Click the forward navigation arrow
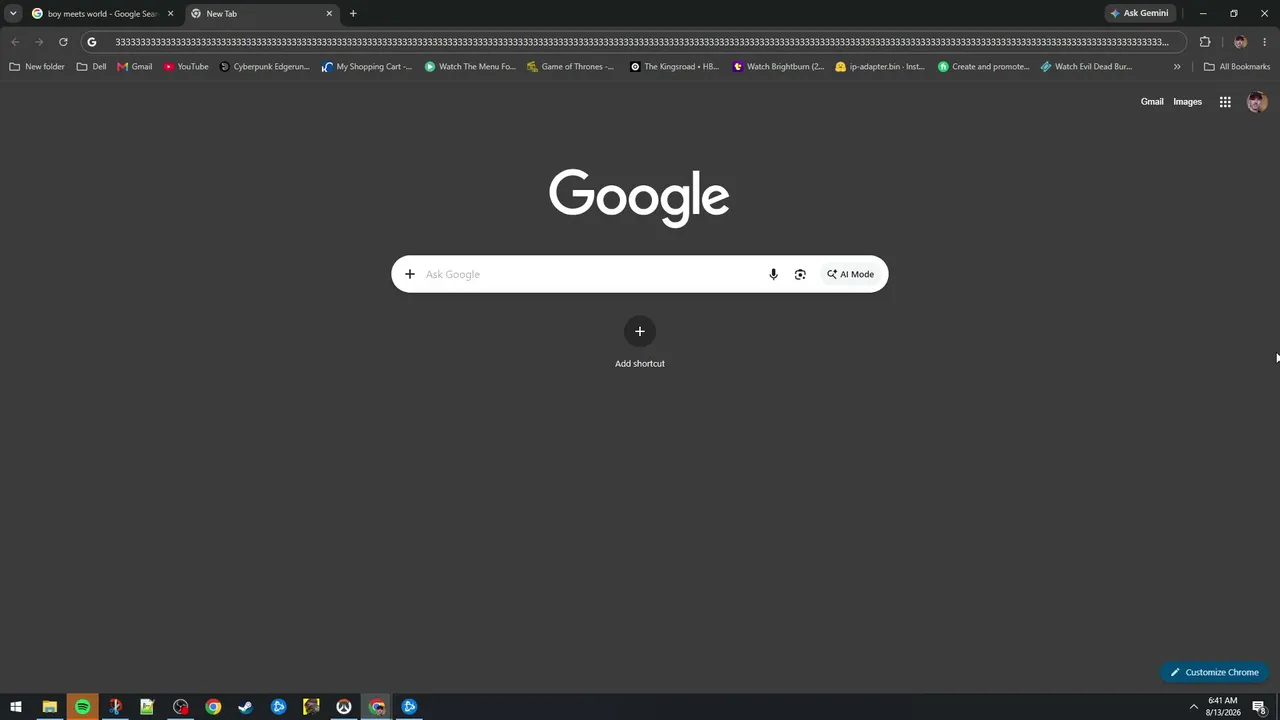This screenshot has width=1280, height=720. (39, 42)
